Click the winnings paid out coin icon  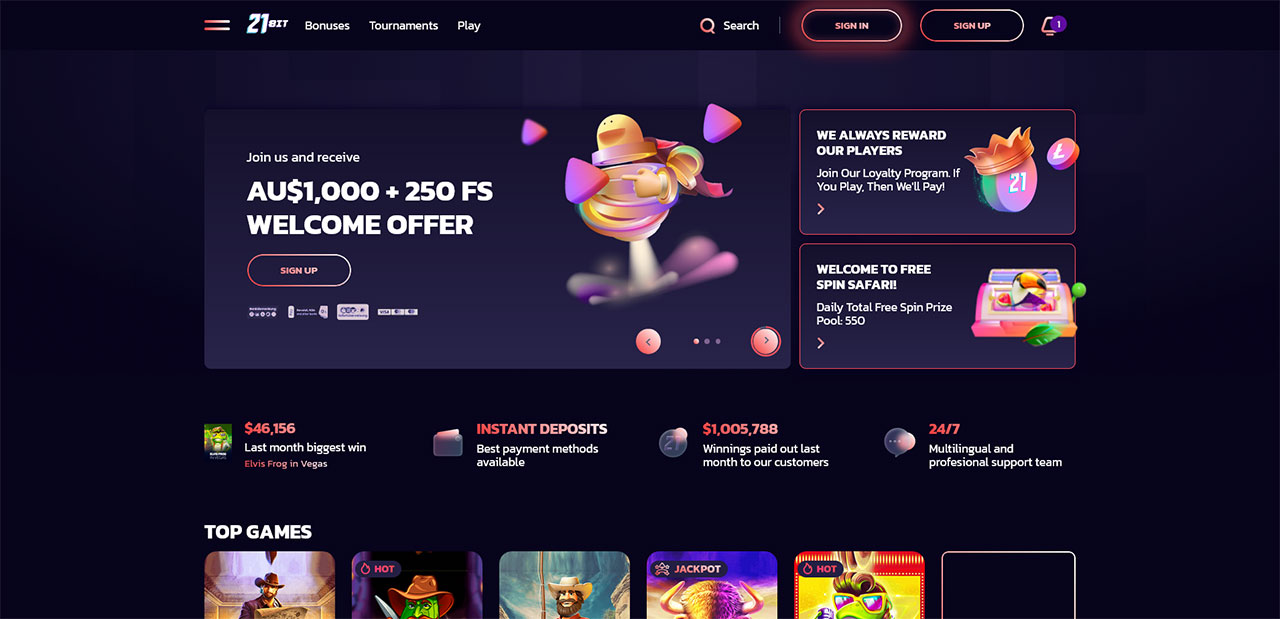pyautogui.click(x=673, y=442)
